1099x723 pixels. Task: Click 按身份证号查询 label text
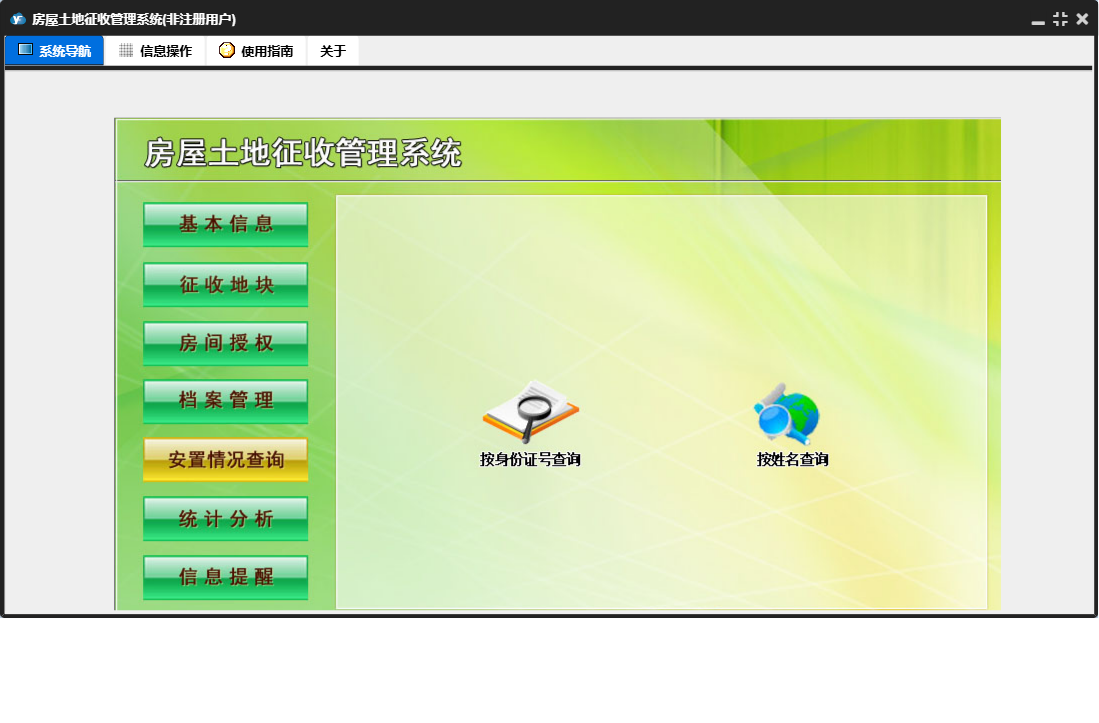point(530,460)
